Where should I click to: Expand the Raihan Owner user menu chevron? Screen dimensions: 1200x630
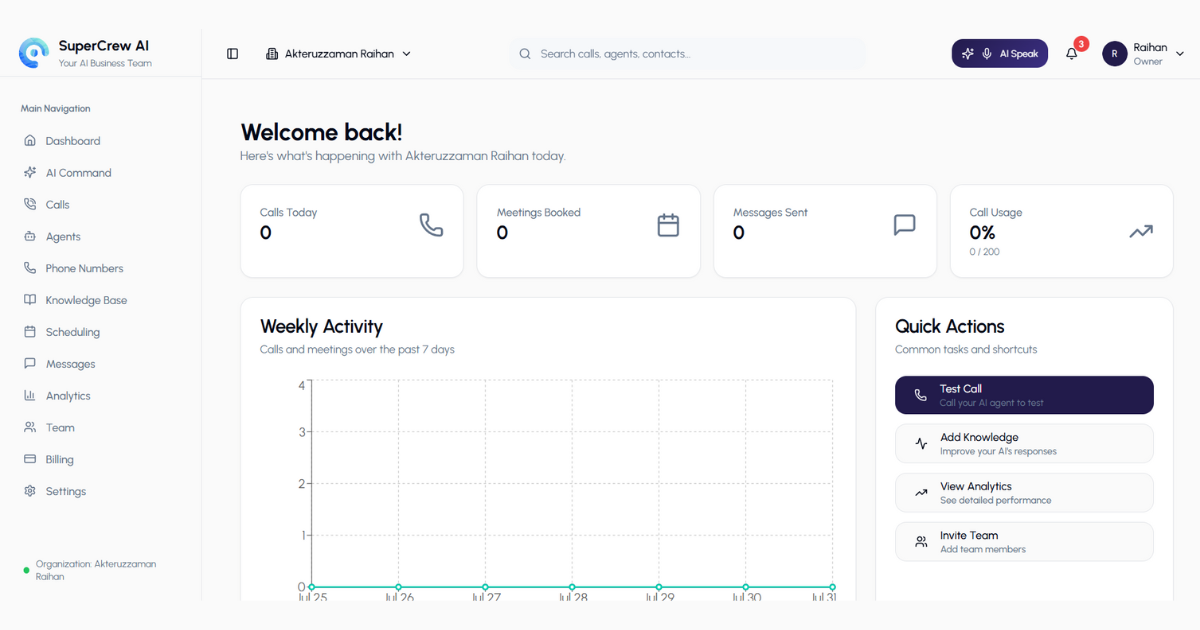click(1180, 54)
